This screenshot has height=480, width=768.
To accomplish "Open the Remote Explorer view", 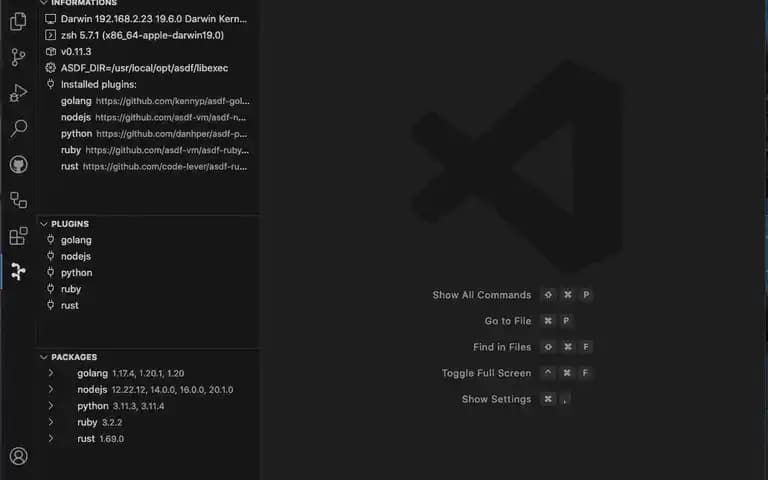I will pyautogui.click(x=18, y=200).
